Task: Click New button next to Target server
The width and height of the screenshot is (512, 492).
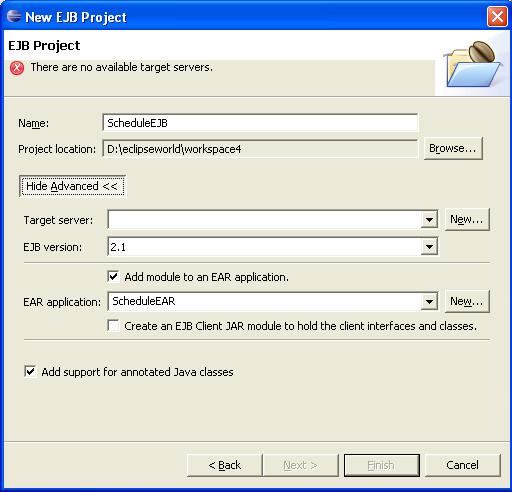Action: click(467, 219)
